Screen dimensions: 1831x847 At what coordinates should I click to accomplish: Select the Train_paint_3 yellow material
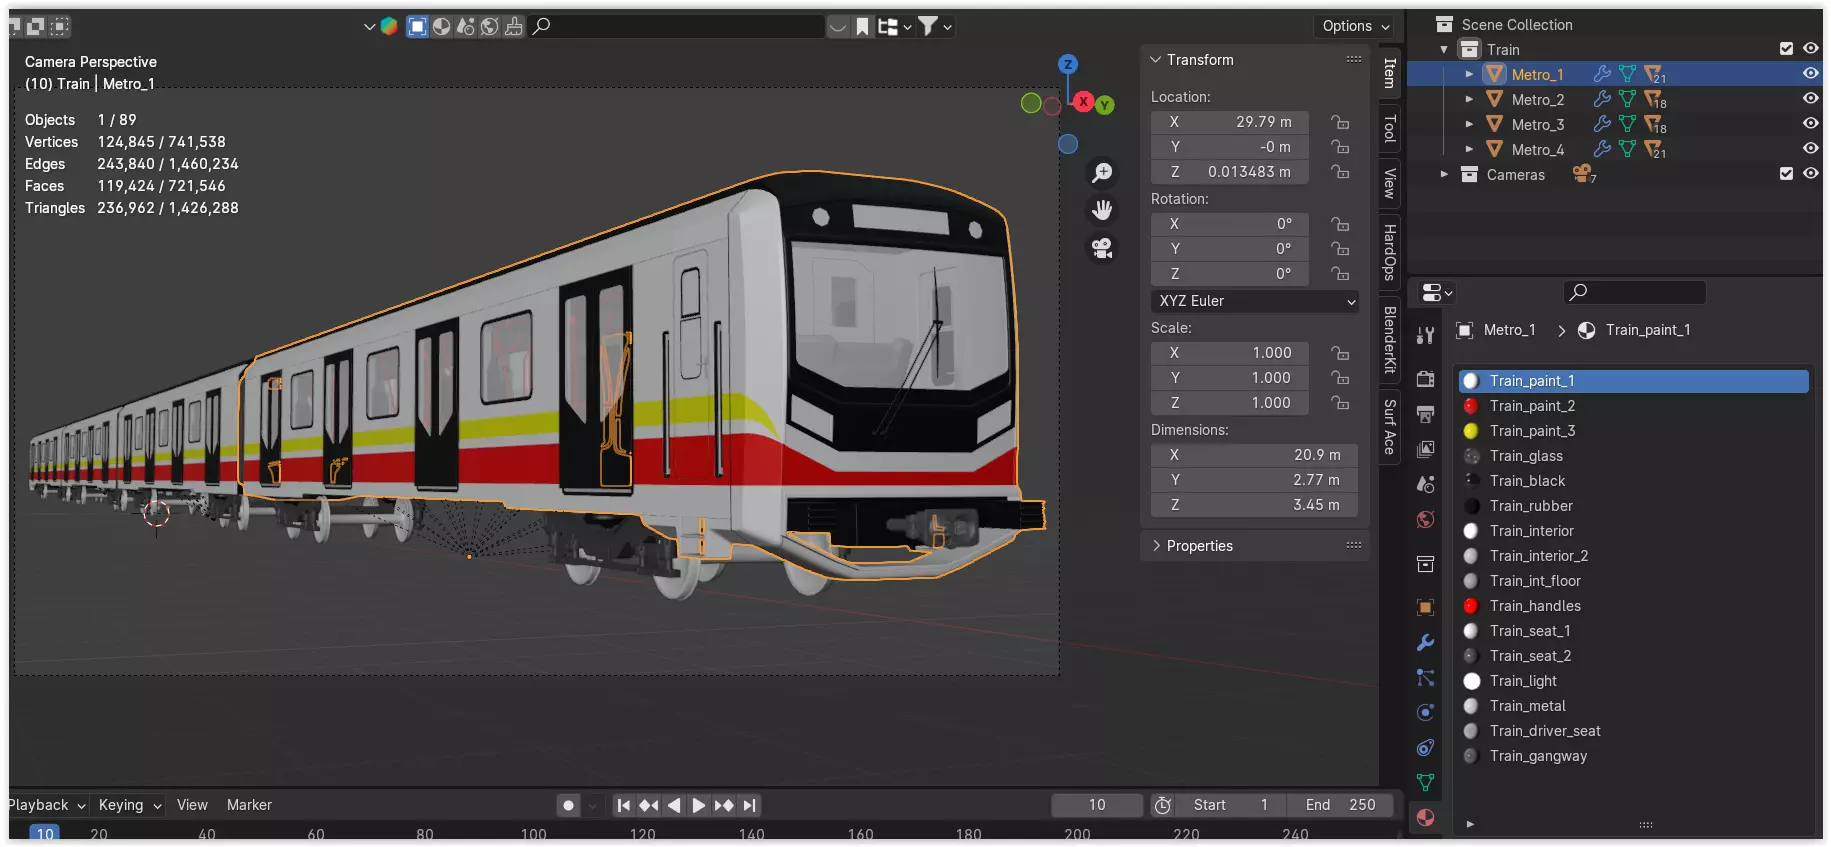[x=1633, y=431]
